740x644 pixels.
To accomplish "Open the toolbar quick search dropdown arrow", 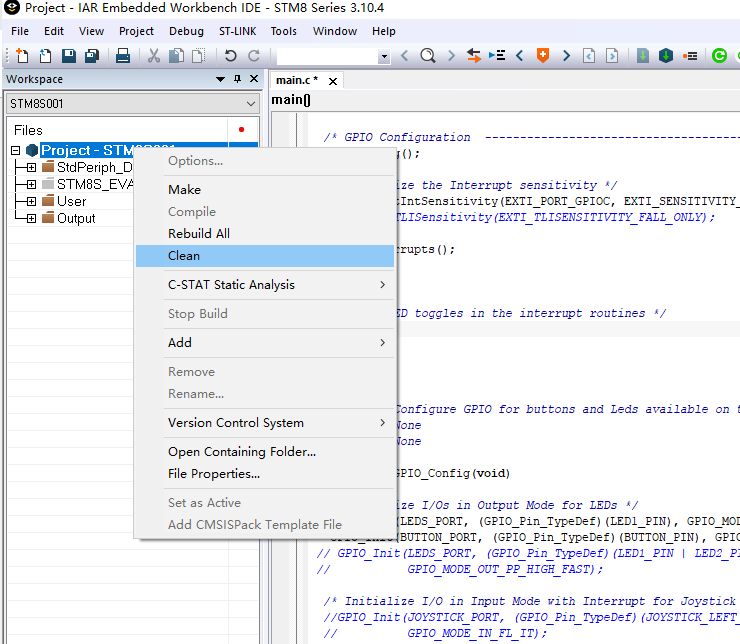I will click(x=384, y=56).
